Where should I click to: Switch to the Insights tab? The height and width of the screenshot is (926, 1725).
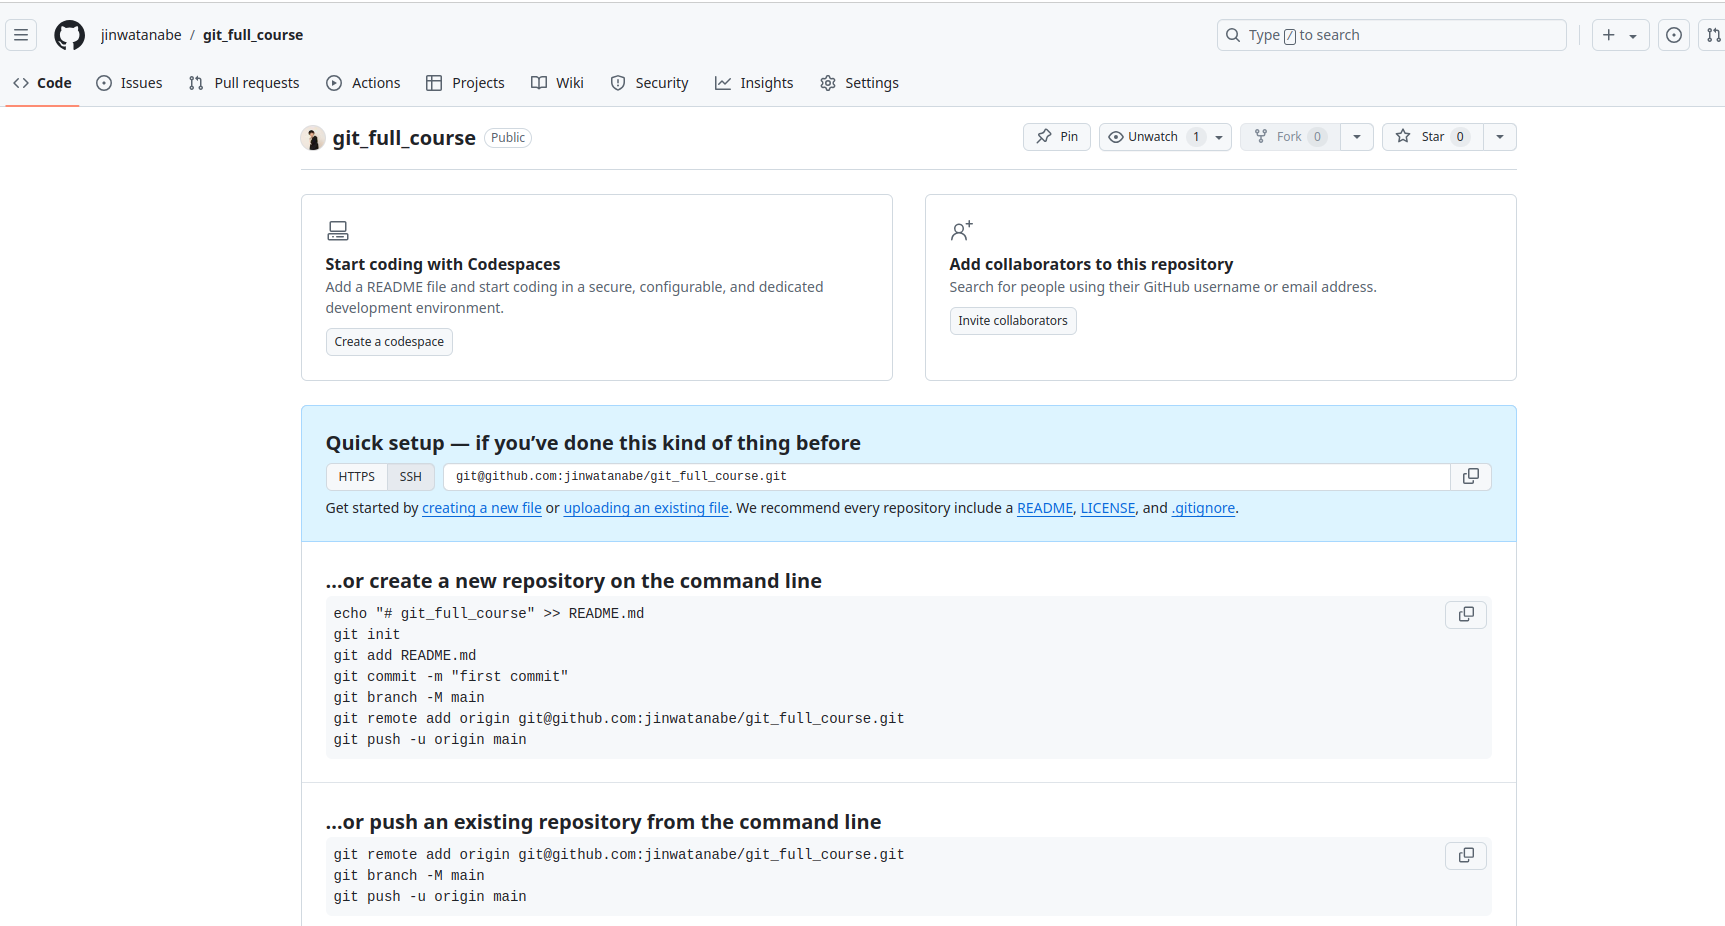pos(754,83)
